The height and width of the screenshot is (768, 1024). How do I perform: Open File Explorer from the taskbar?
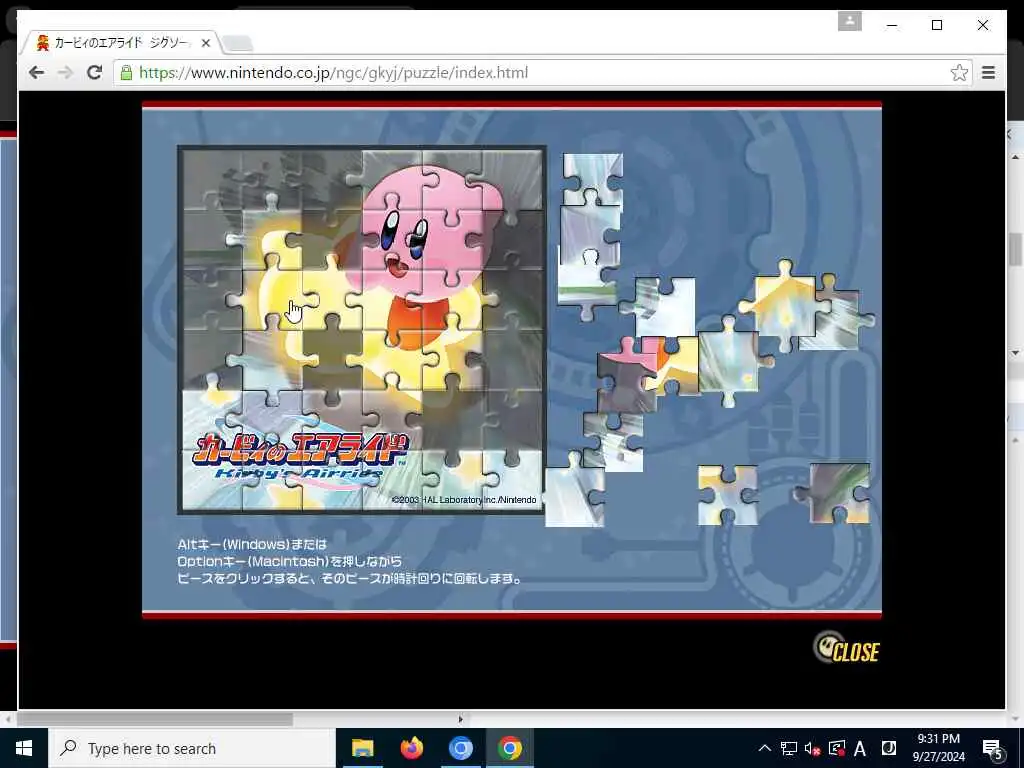point(362,748)
